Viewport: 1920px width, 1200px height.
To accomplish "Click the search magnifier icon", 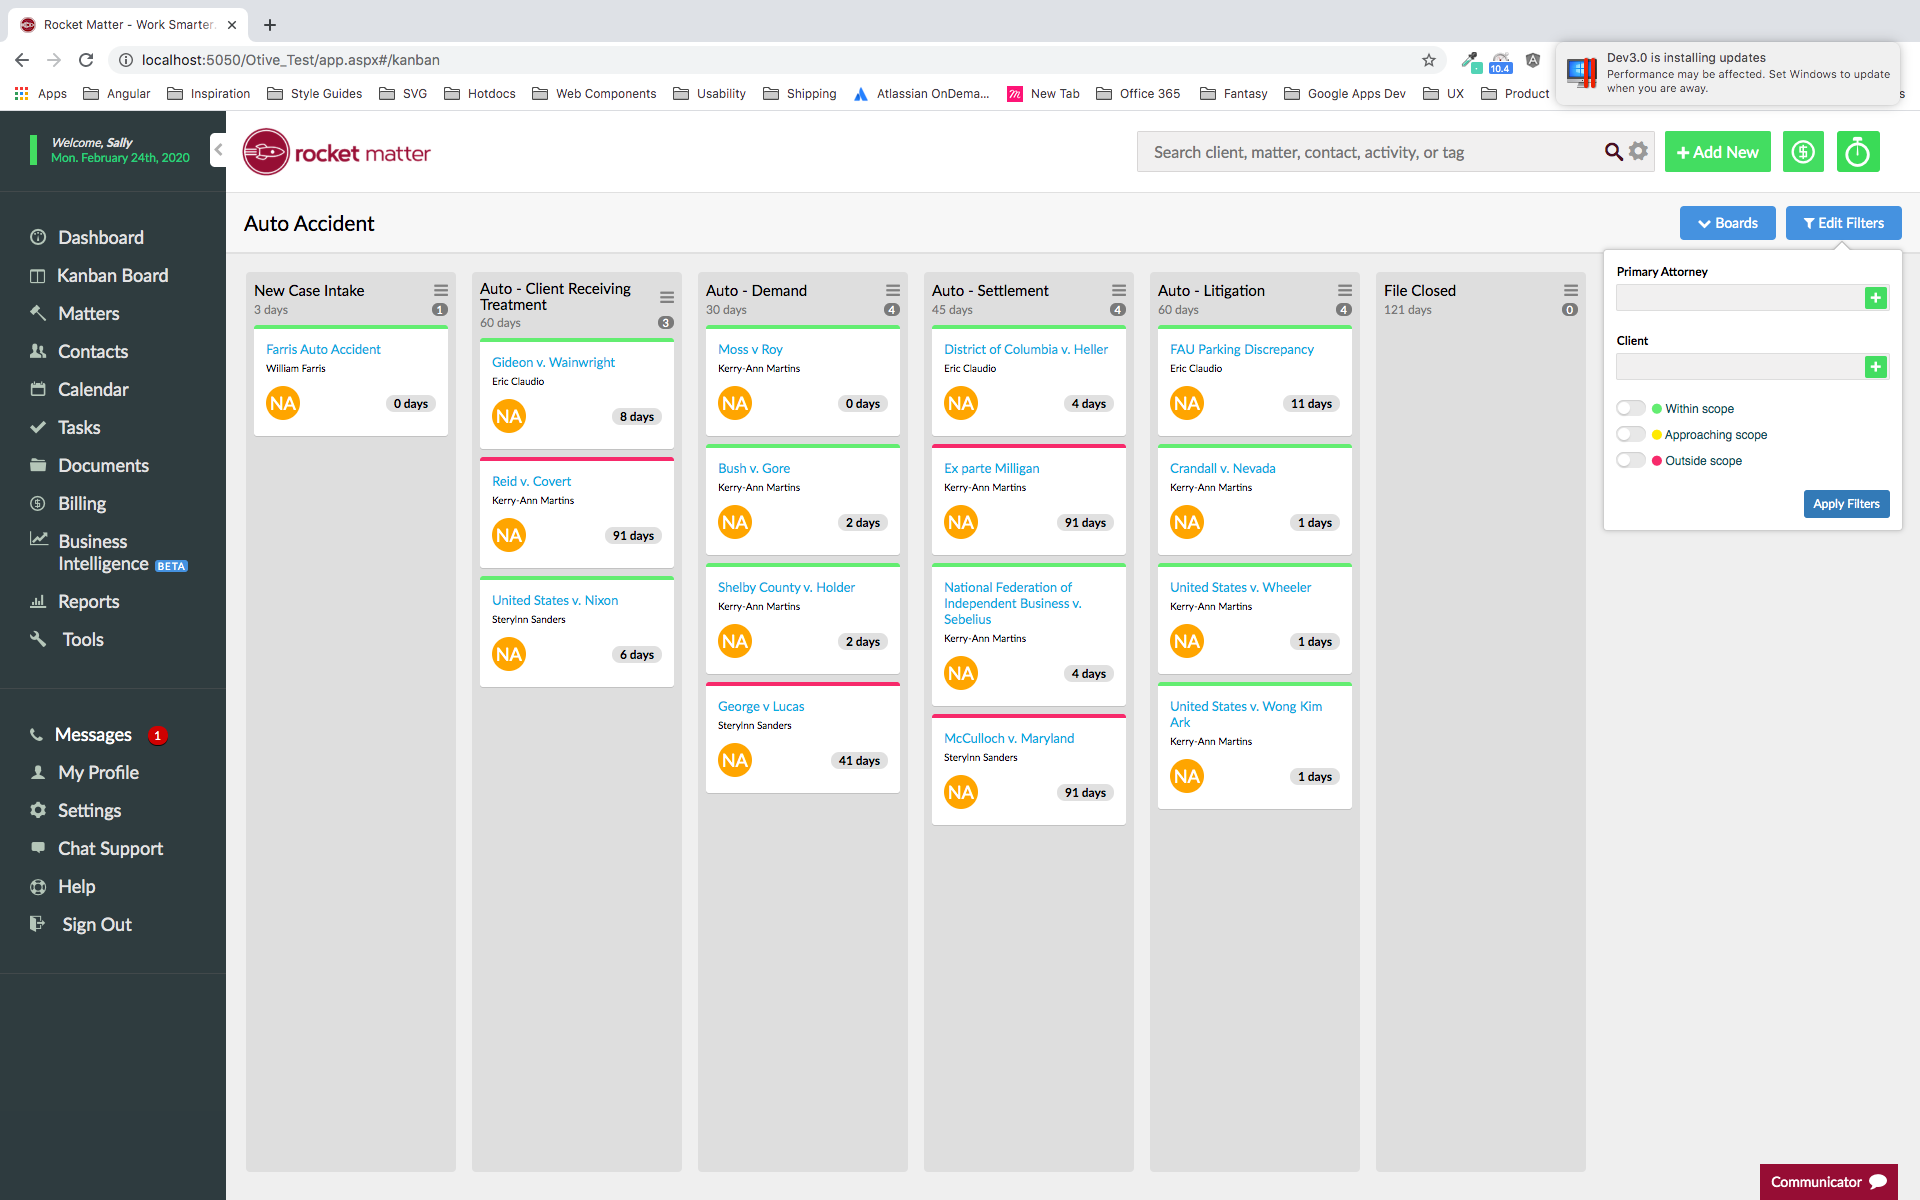I will [x=1613, y=152].
